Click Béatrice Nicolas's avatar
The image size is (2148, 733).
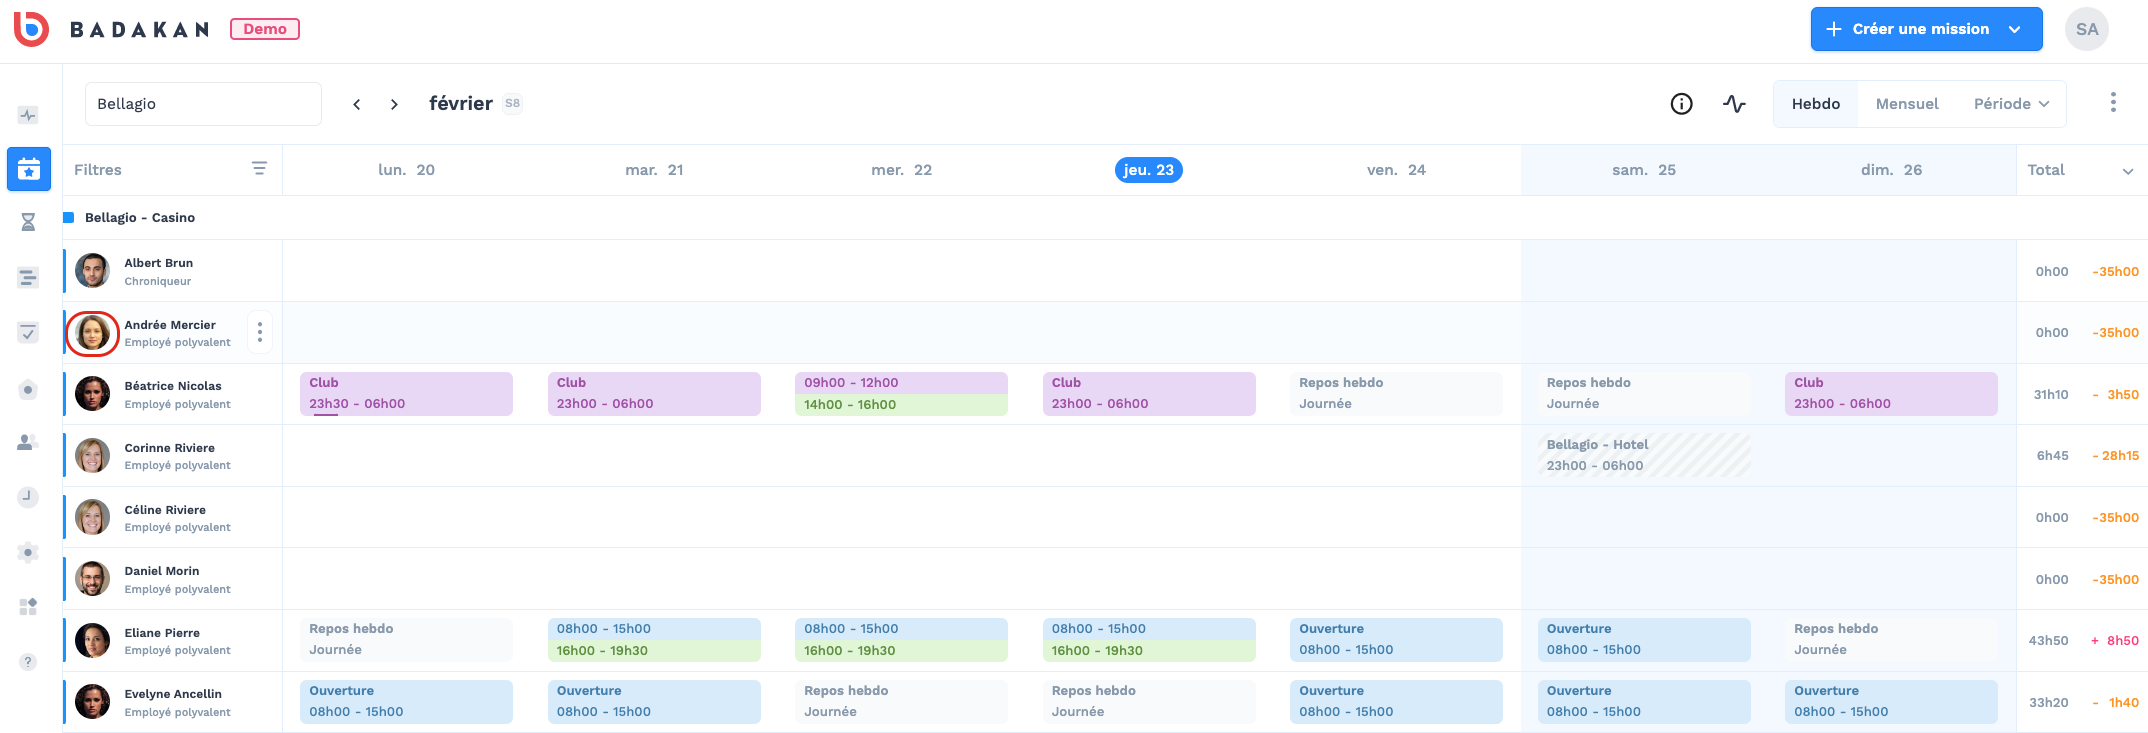(92, 394)
